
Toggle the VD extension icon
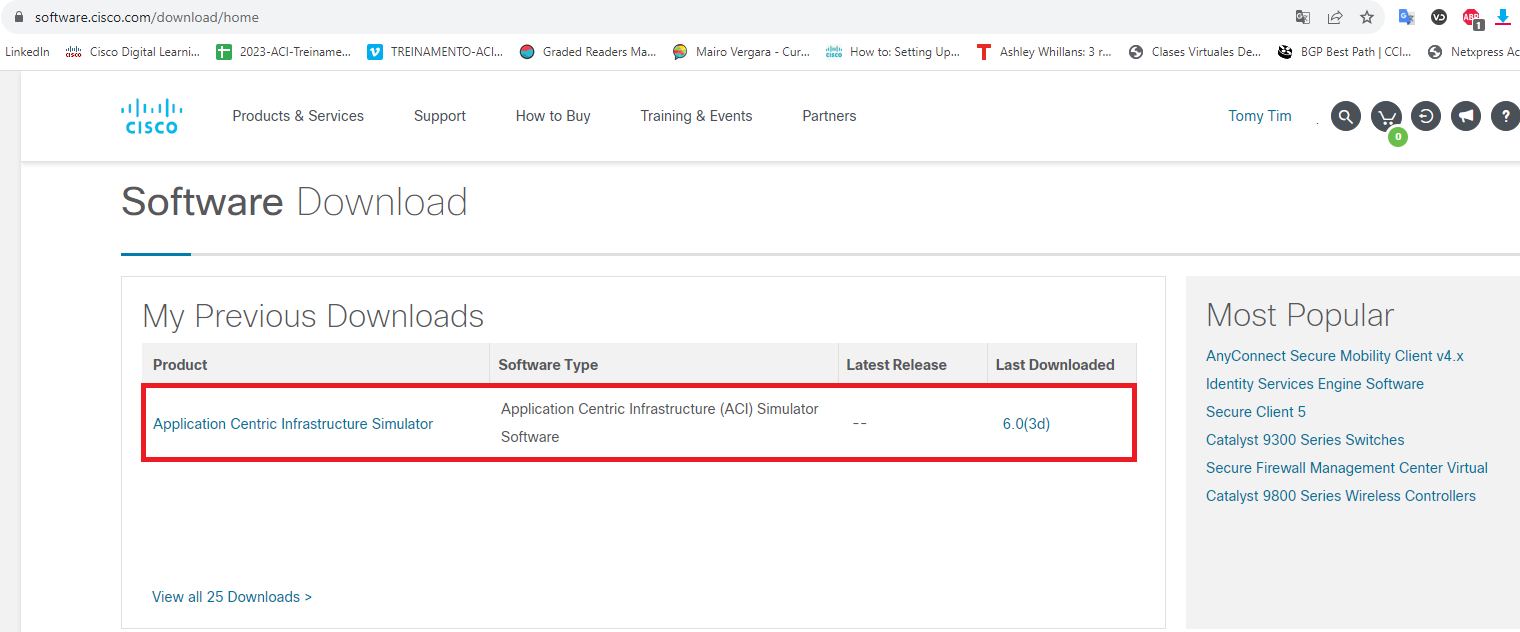(x=1438, y=17)
